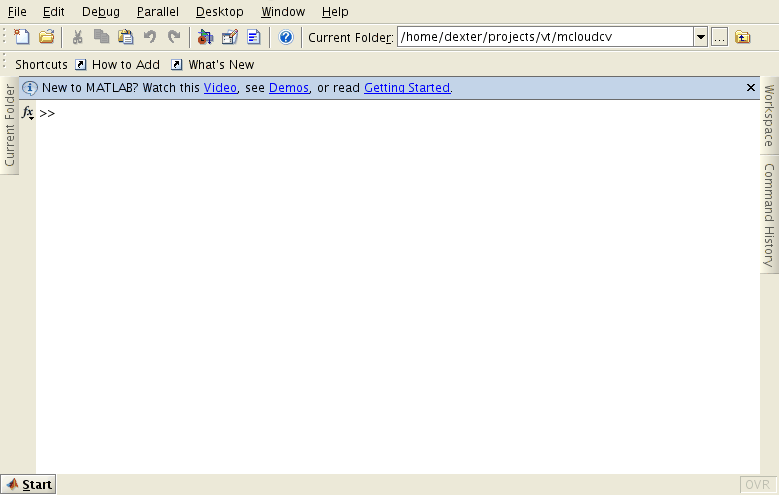The height and width of the screenshot is (495, 779).
Task: Click the info icon in the banner
Action: tap(30, 88)
